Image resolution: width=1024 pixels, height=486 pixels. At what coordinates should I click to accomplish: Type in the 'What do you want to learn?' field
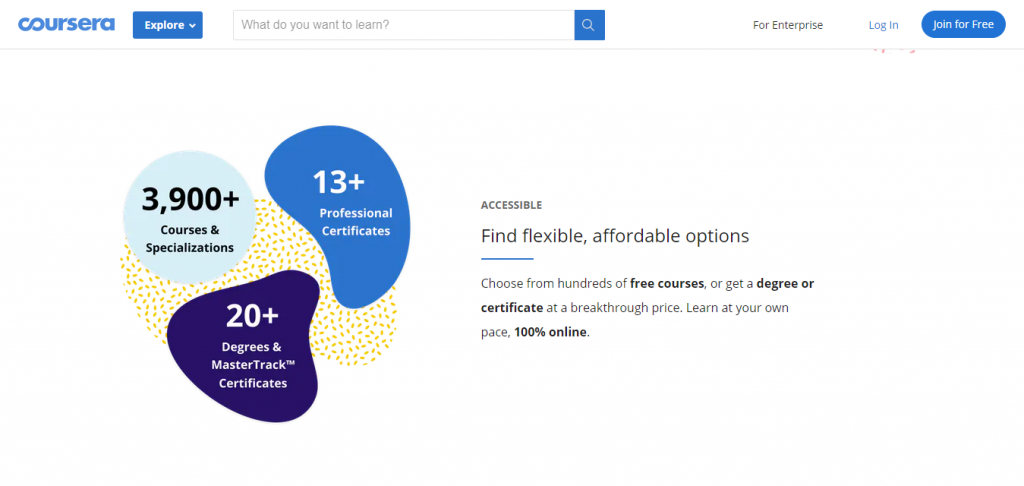403,25
